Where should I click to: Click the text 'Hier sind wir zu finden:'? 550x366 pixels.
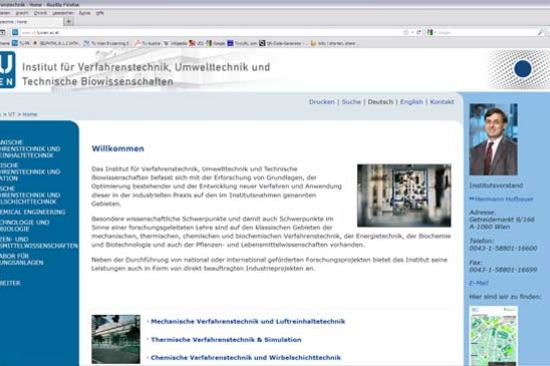tap(505, 297)
